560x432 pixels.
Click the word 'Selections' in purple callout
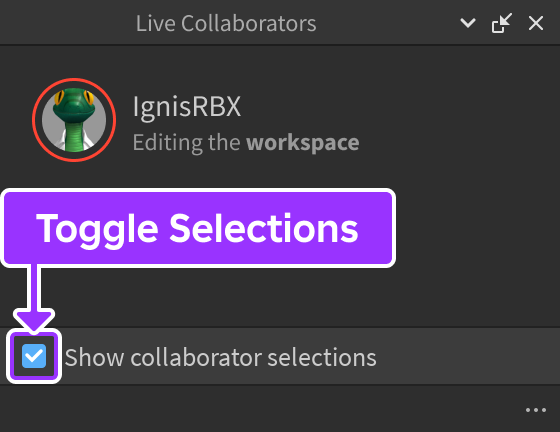click(264, 228)
